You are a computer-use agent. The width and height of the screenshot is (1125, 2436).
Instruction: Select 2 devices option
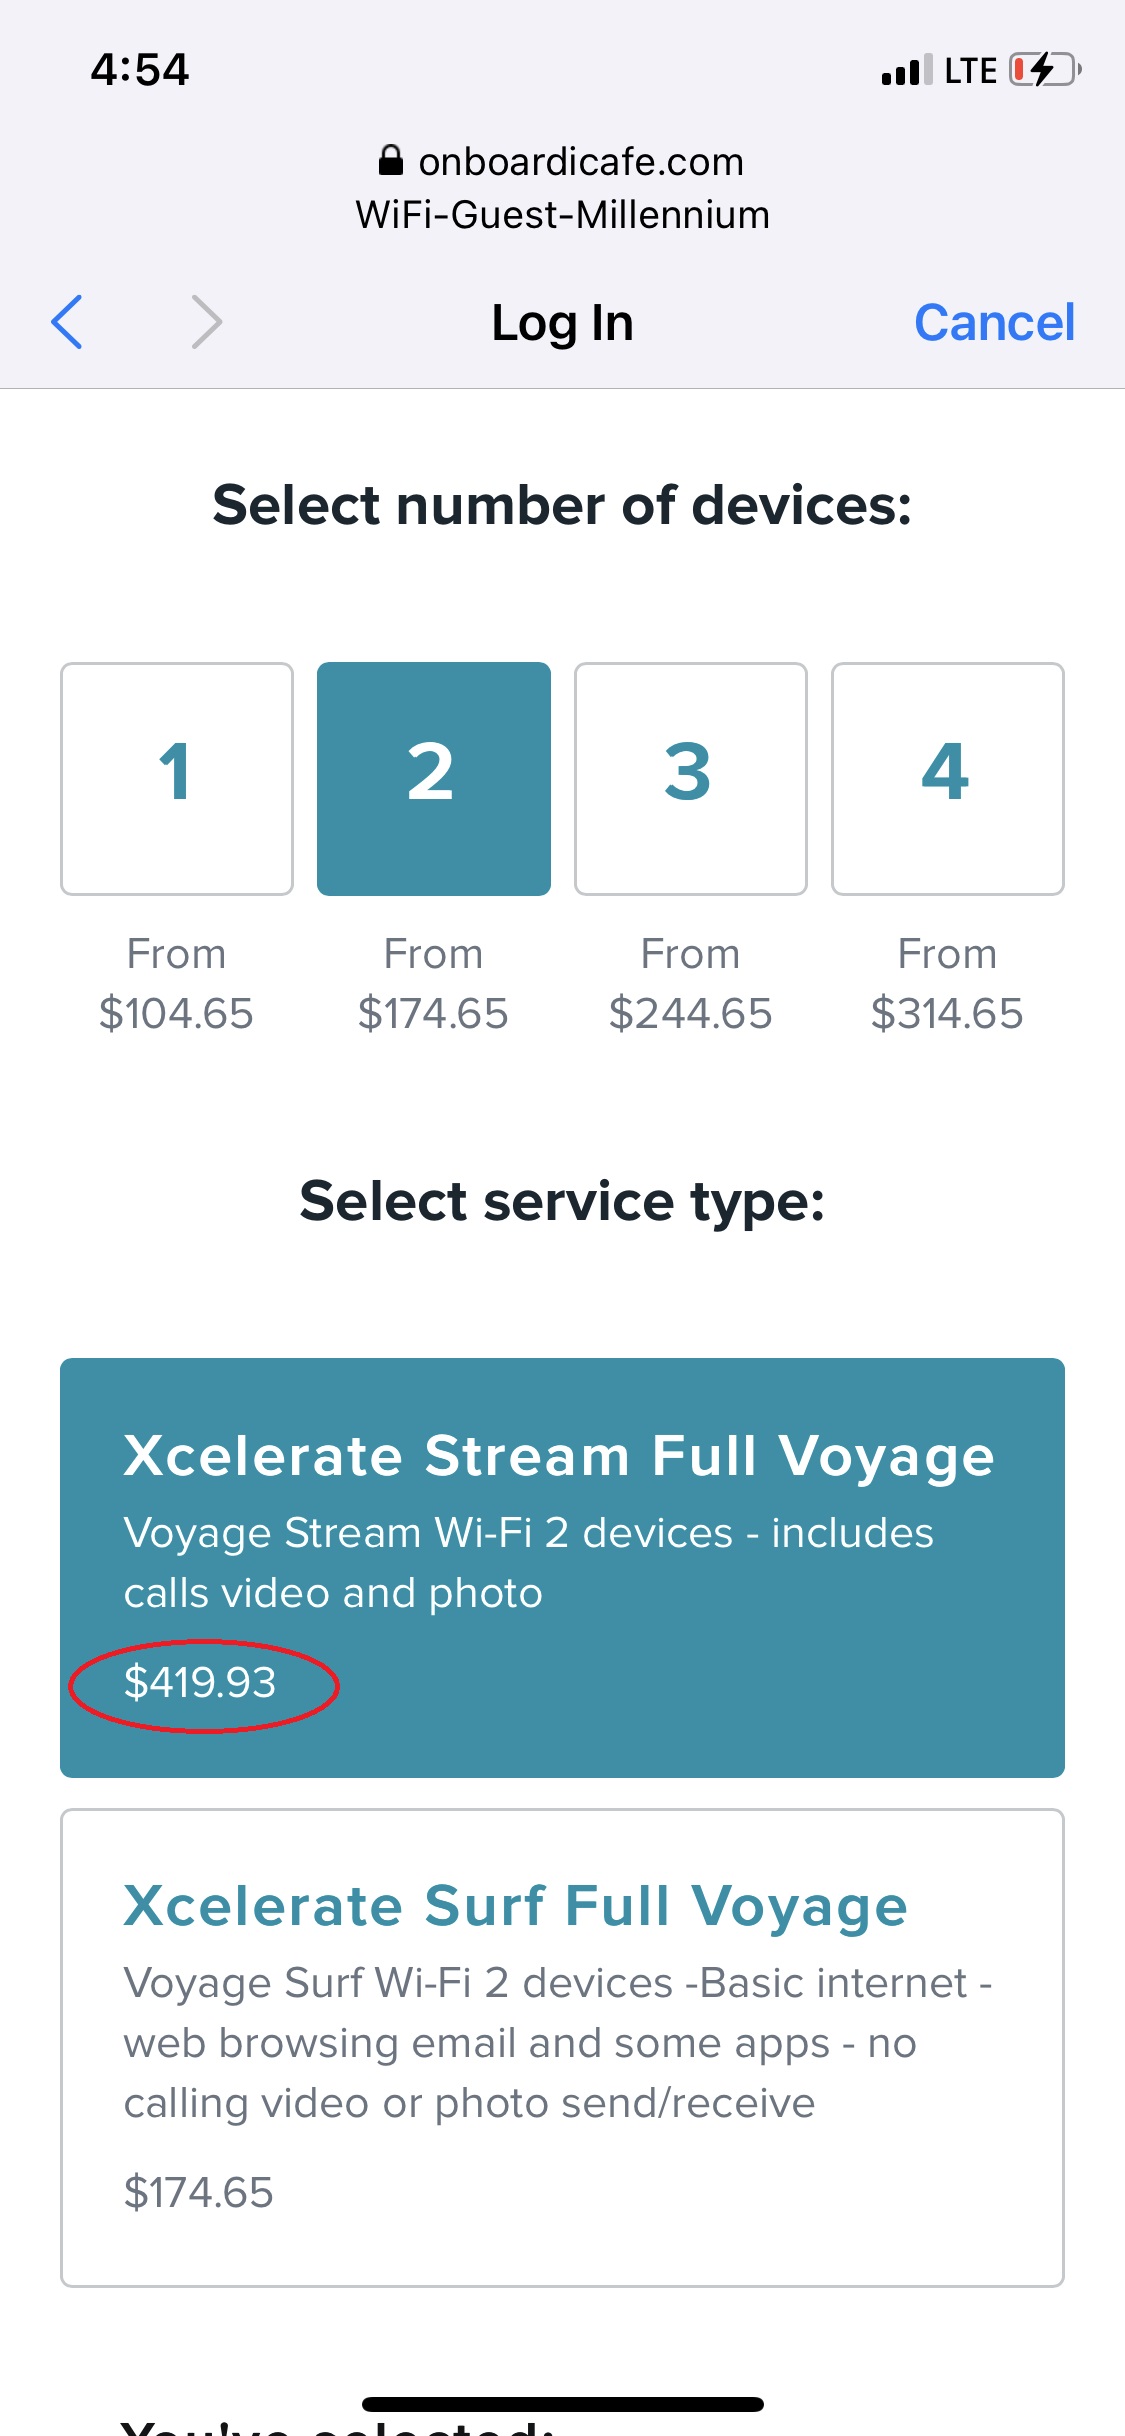434,779
